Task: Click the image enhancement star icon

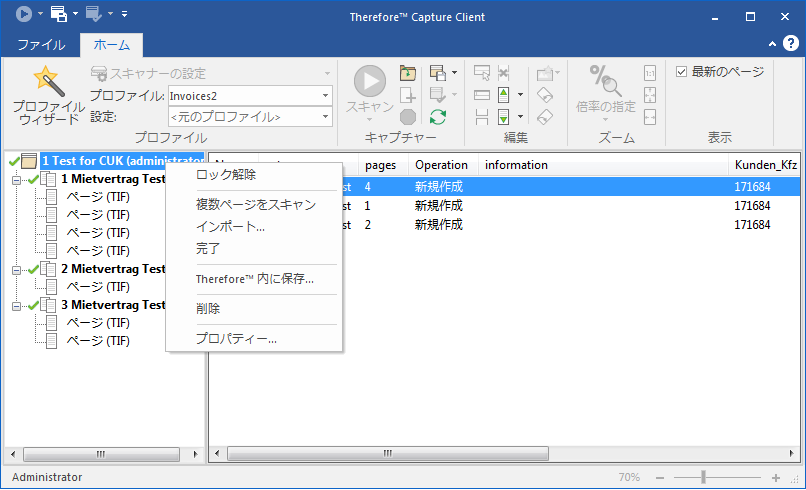Action: (x=545, y=73)
